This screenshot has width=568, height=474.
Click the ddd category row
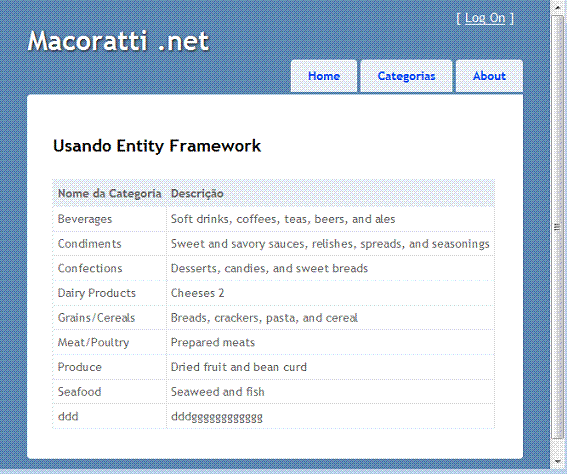tap(273, 416)
